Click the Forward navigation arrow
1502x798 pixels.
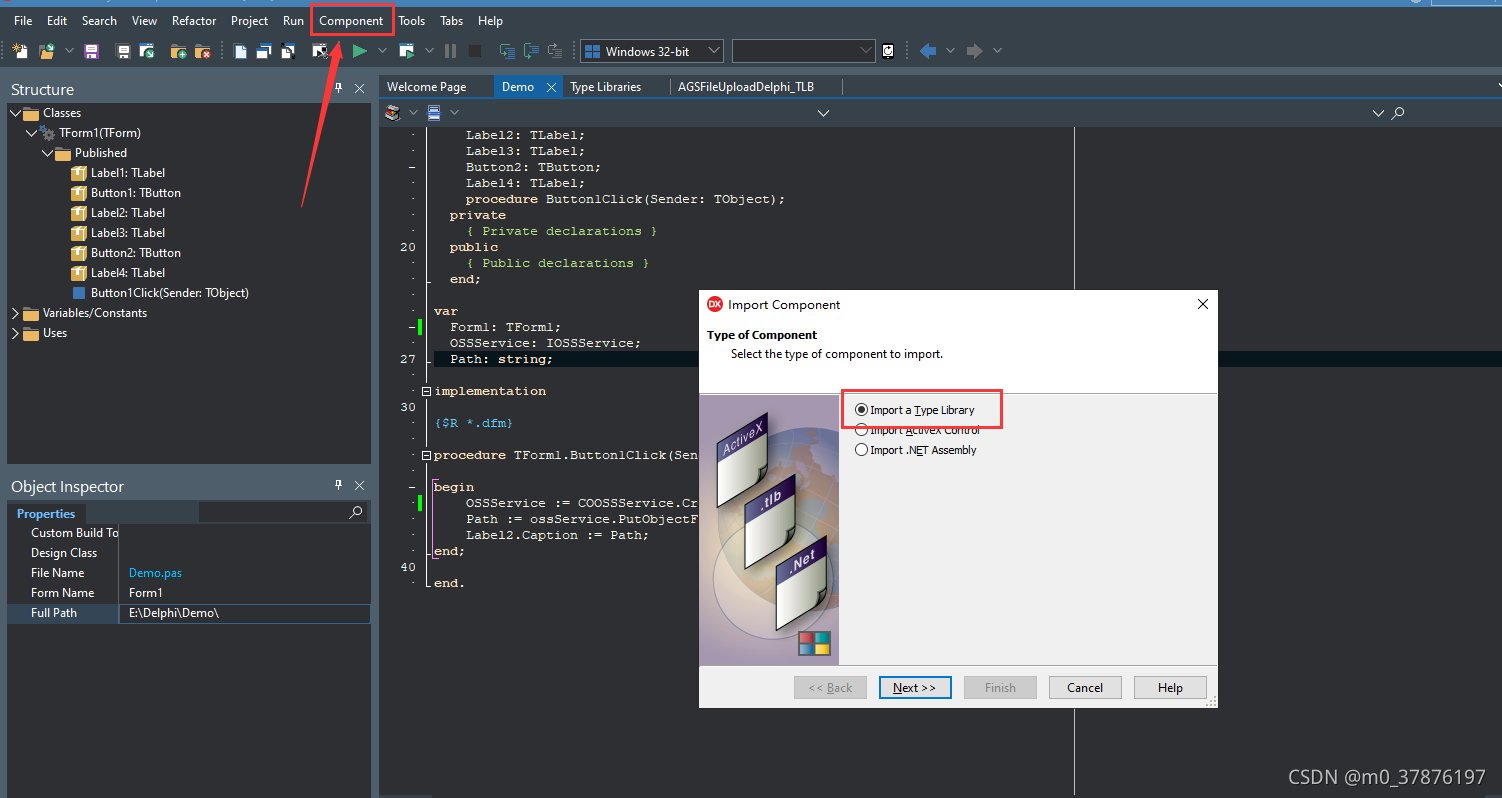pyautogui.click(x=974, y=51)
